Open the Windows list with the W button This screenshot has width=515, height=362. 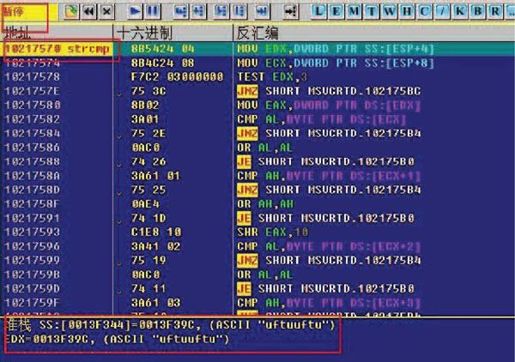(x=389, y=12)
